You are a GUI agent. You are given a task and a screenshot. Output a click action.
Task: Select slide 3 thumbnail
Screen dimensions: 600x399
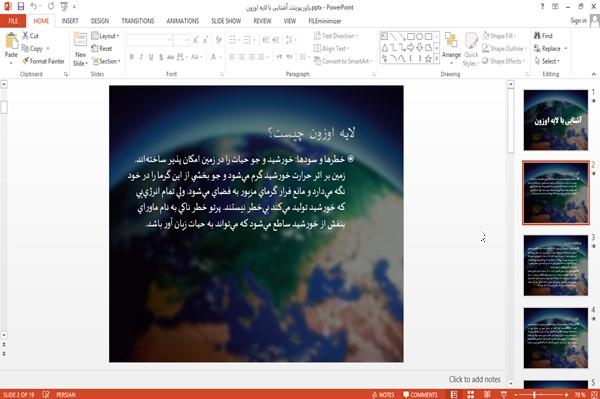(x=556, y=265)
